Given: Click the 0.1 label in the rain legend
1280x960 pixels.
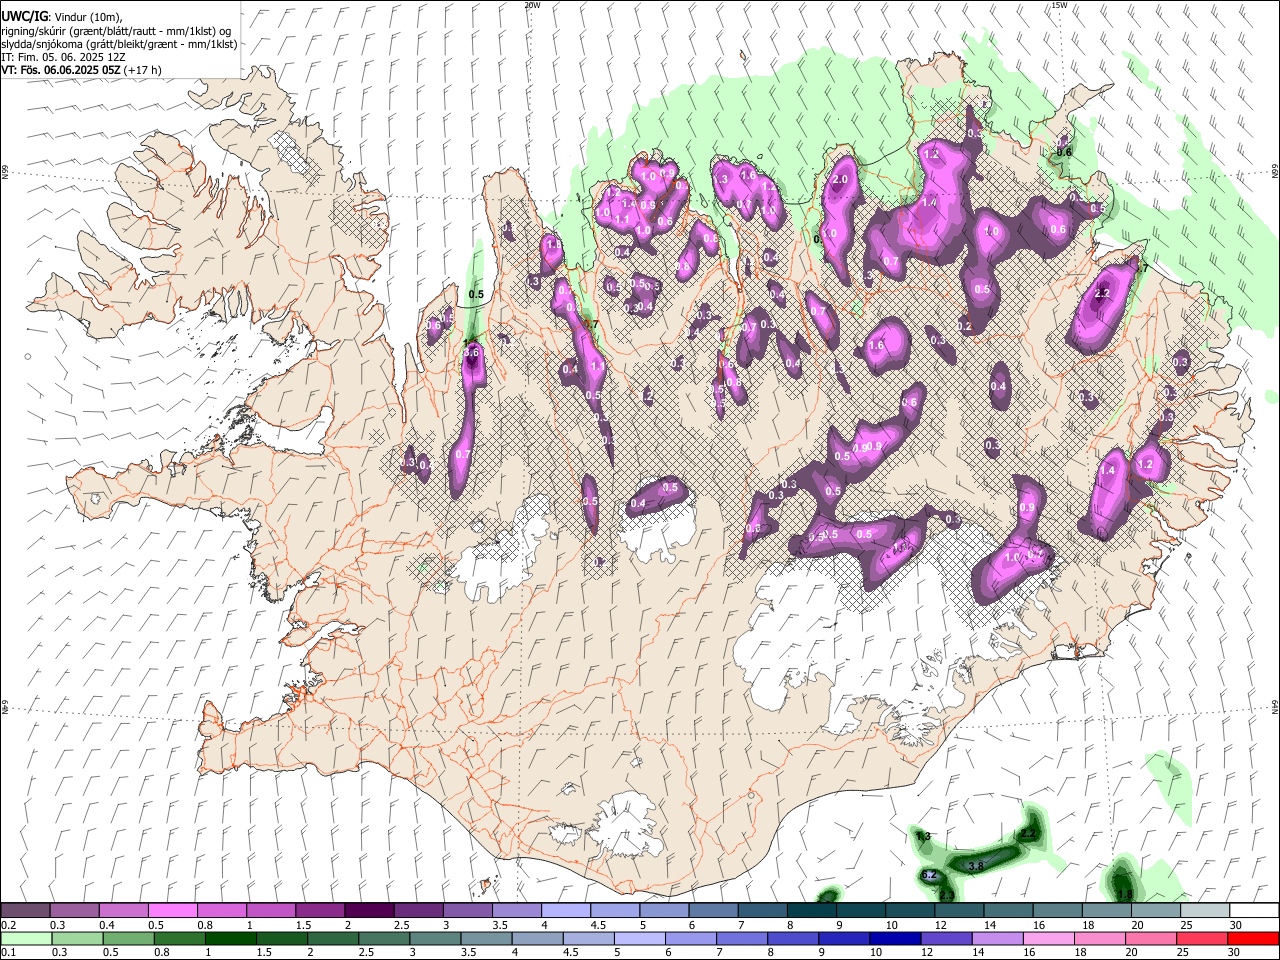Looking at the screenshot, I should [9, 953].
